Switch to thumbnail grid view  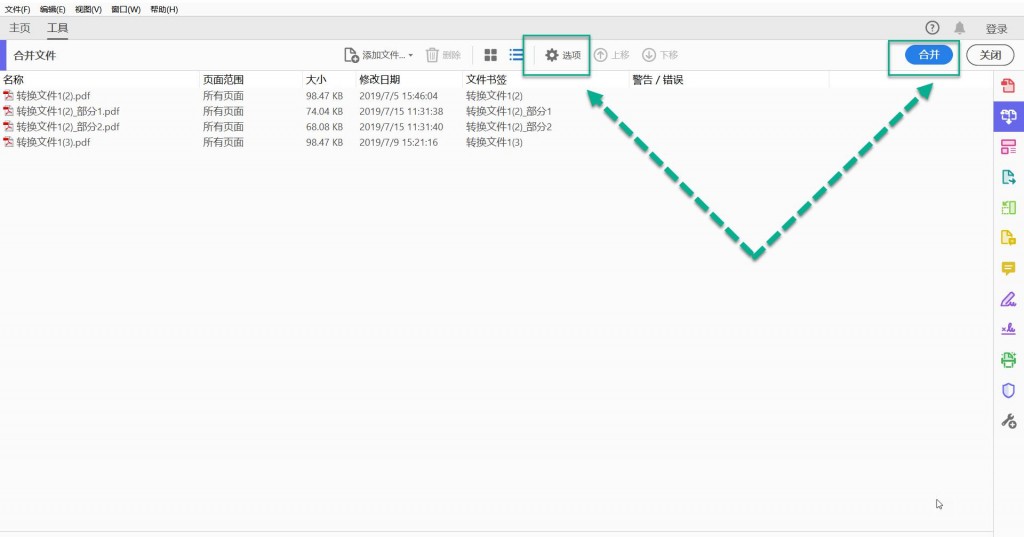(490, 55)
